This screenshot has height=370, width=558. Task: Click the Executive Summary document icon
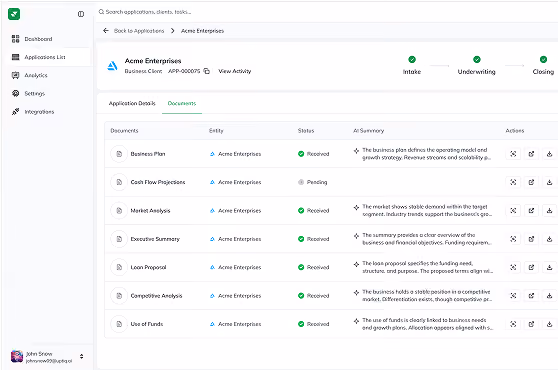point(119,239)
